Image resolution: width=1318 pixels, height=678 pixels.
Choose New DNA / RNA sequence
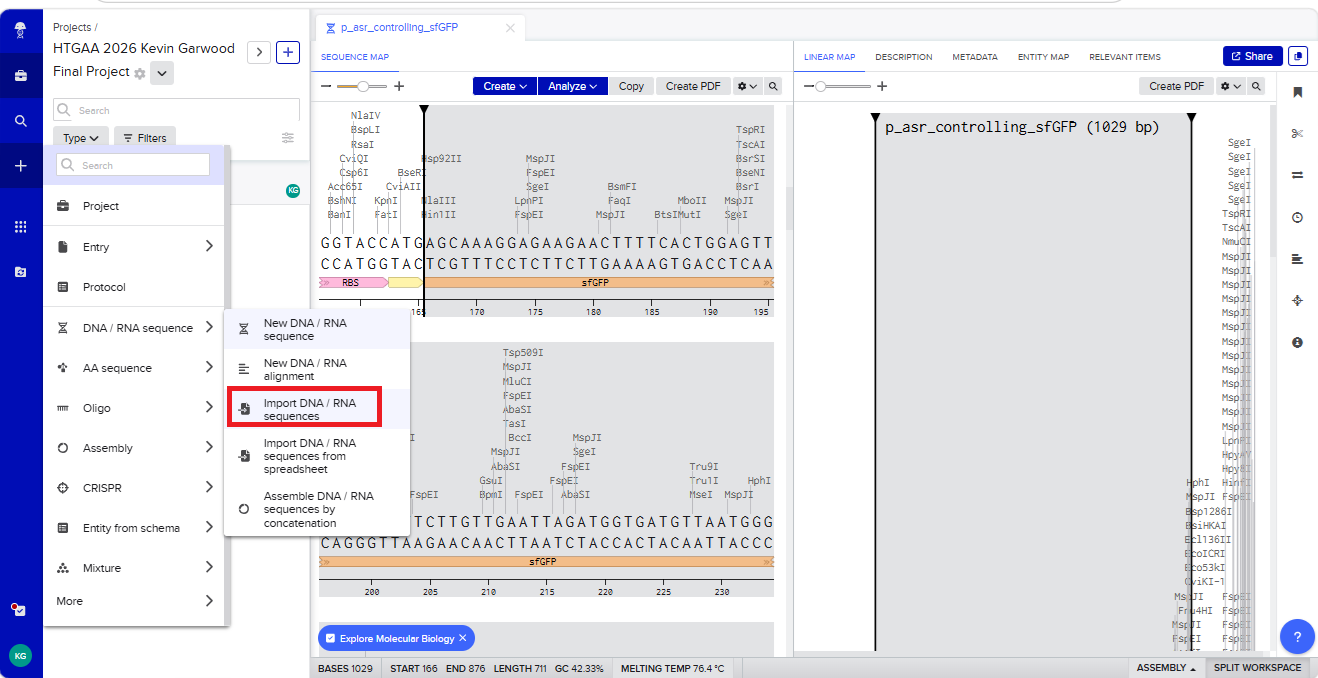point(317,329)
